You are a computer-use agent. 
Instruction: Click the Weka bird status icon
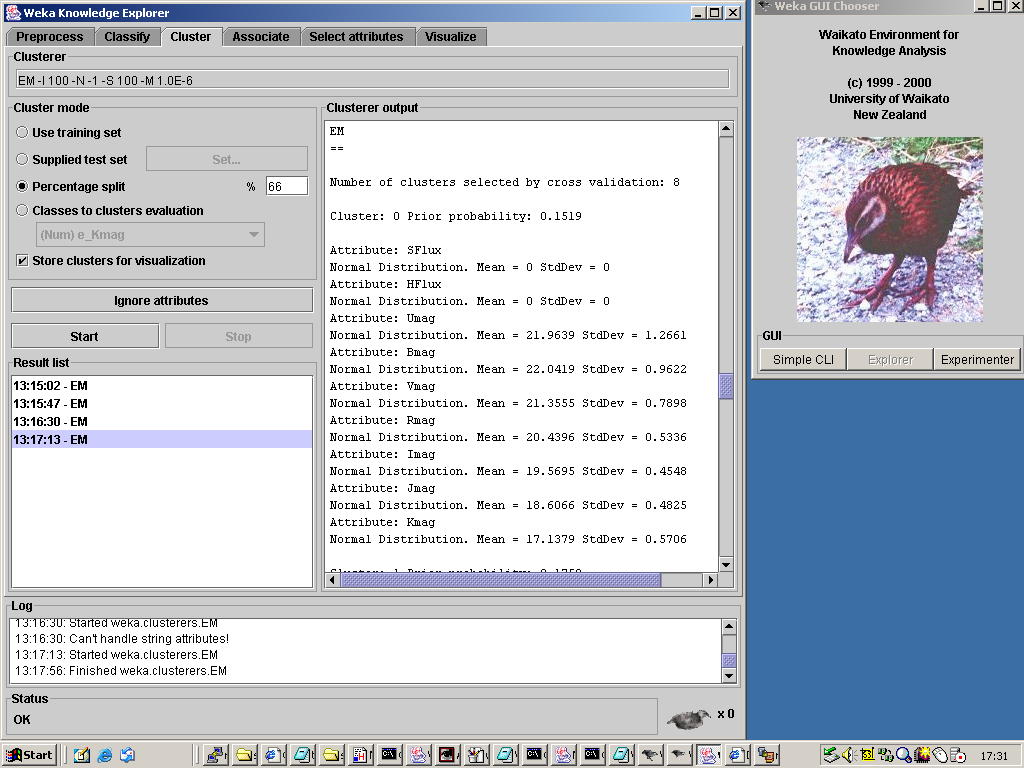tap(688, 717)
